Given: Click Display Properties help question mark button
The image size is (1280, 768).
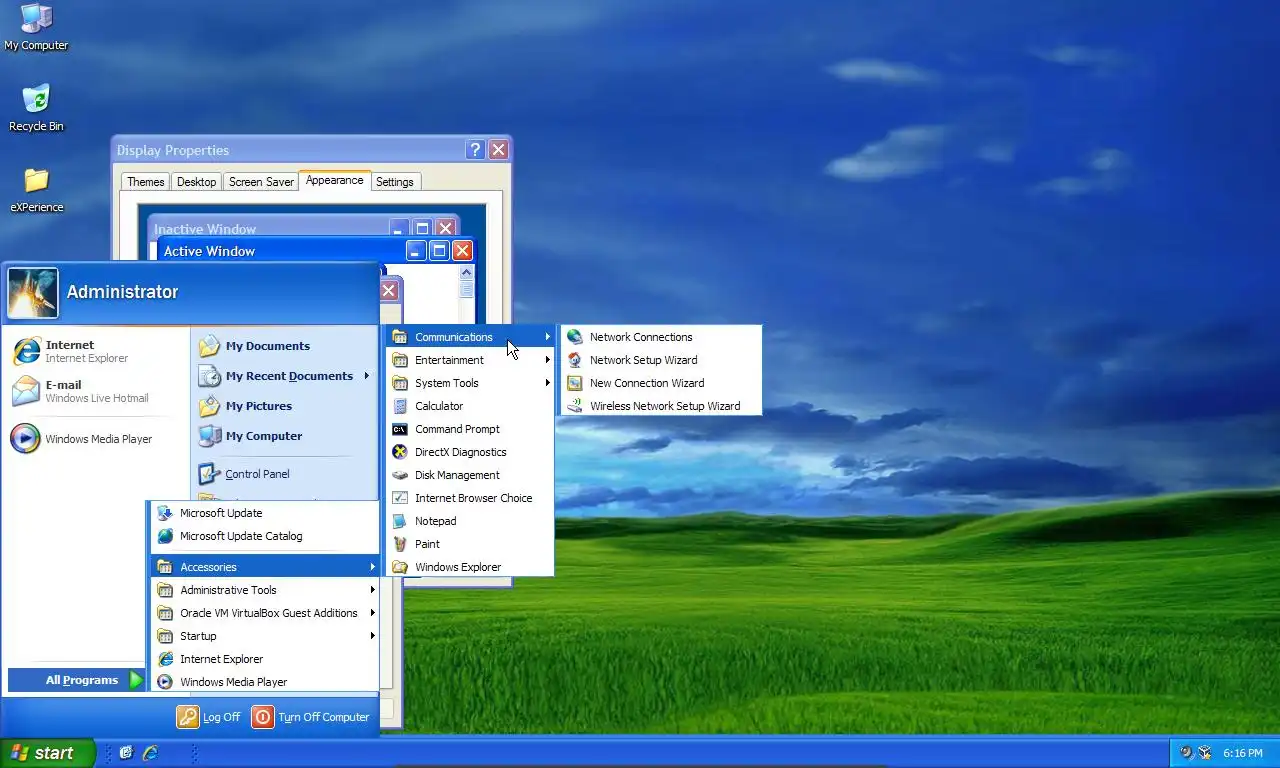Looking at the screenshot, I should [476, 150].
